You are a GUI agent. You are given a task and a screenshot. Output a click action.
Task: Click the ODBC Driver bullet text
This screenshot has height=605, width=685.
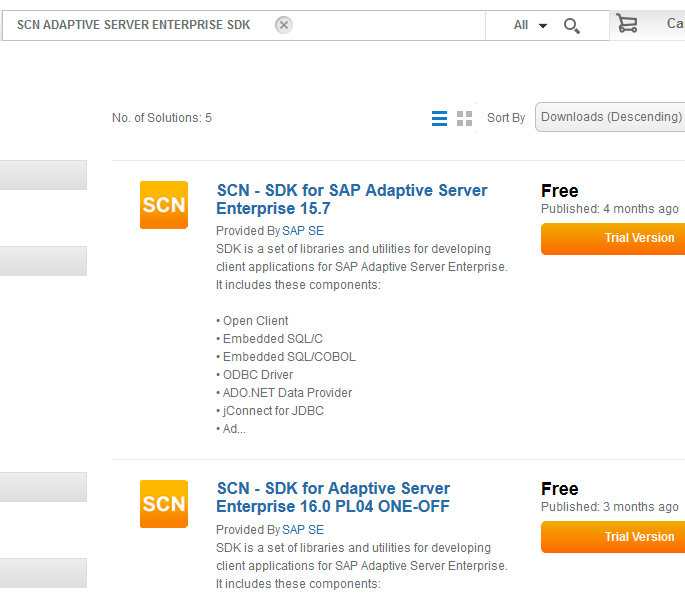[x=258, y=375]
